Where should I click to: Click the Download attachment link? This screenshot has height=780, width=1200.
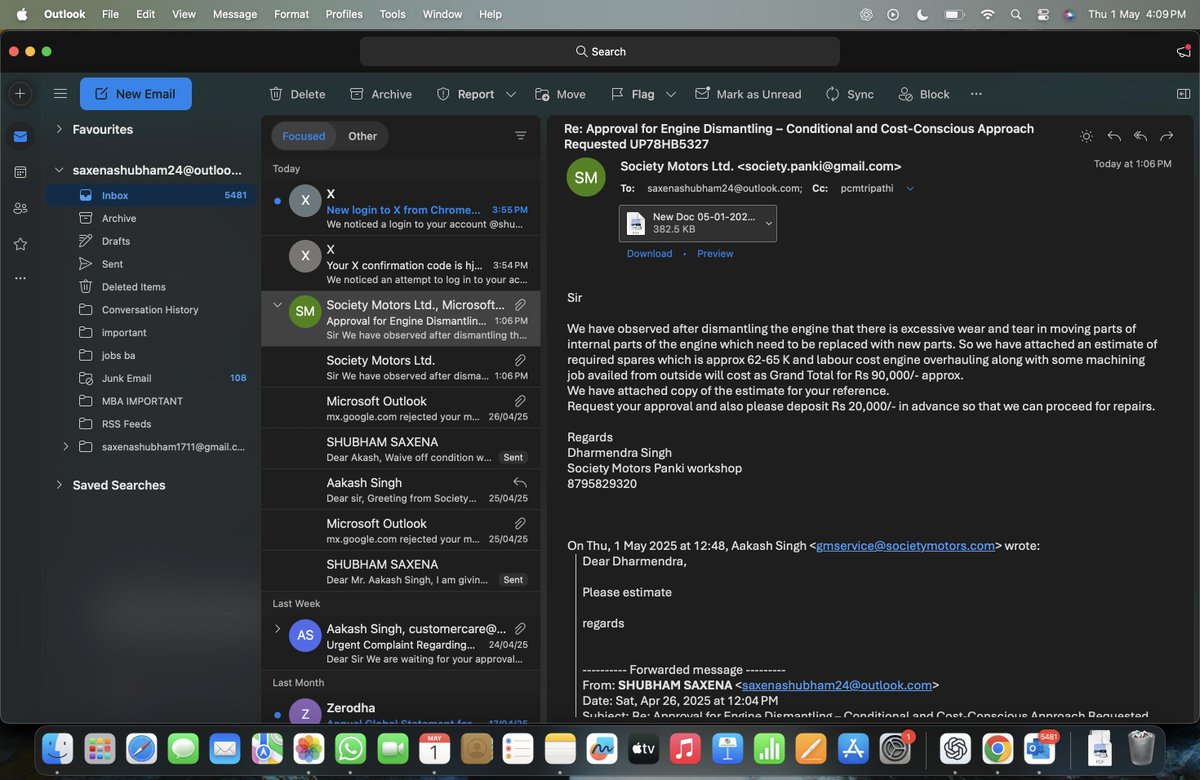point(649,254)
